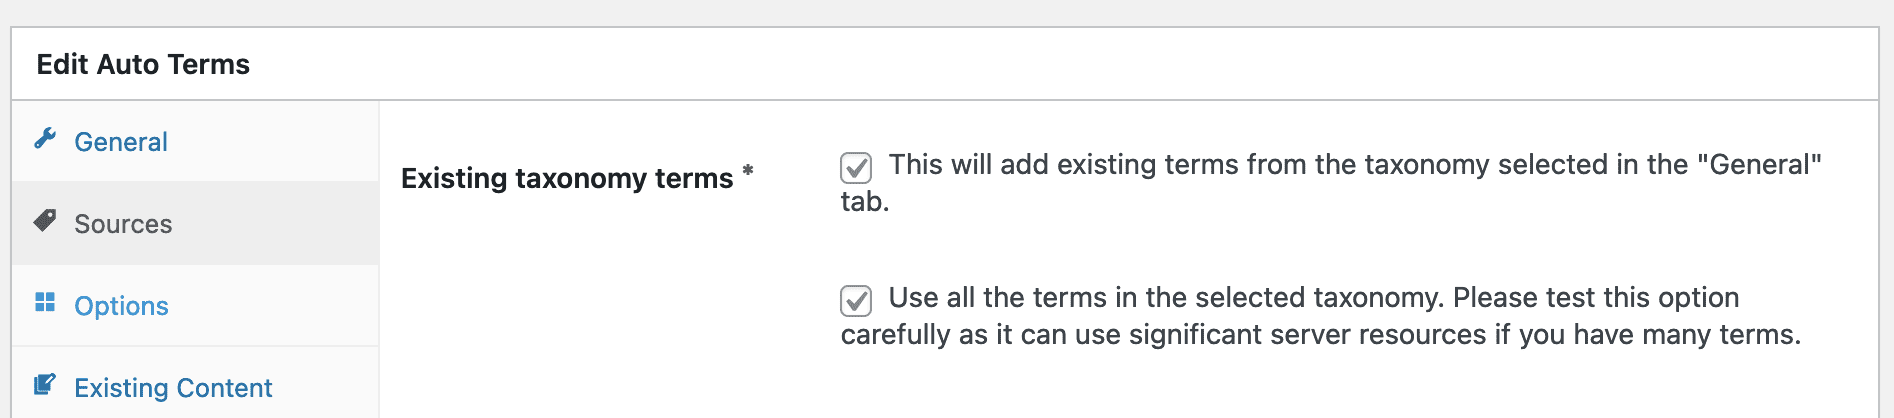Go to the Existing Content tab
This screenshot has height=418, width=1894.
coord(173,388)
